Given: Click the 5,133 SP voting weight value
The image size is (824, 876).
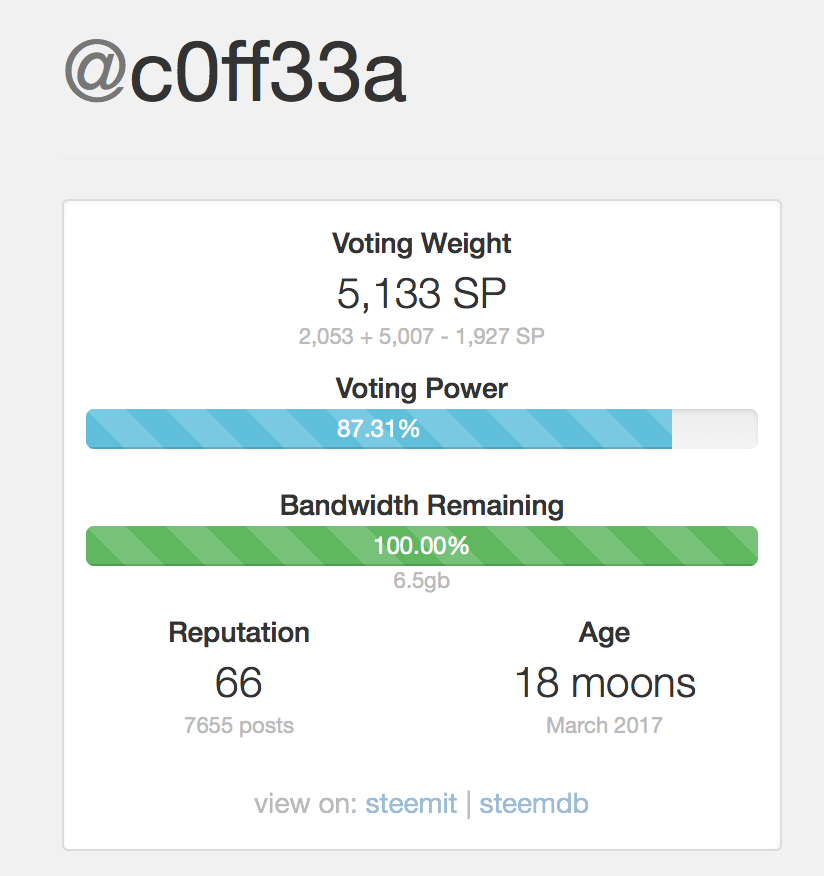Looking at the screenshot, I should 421,293.
